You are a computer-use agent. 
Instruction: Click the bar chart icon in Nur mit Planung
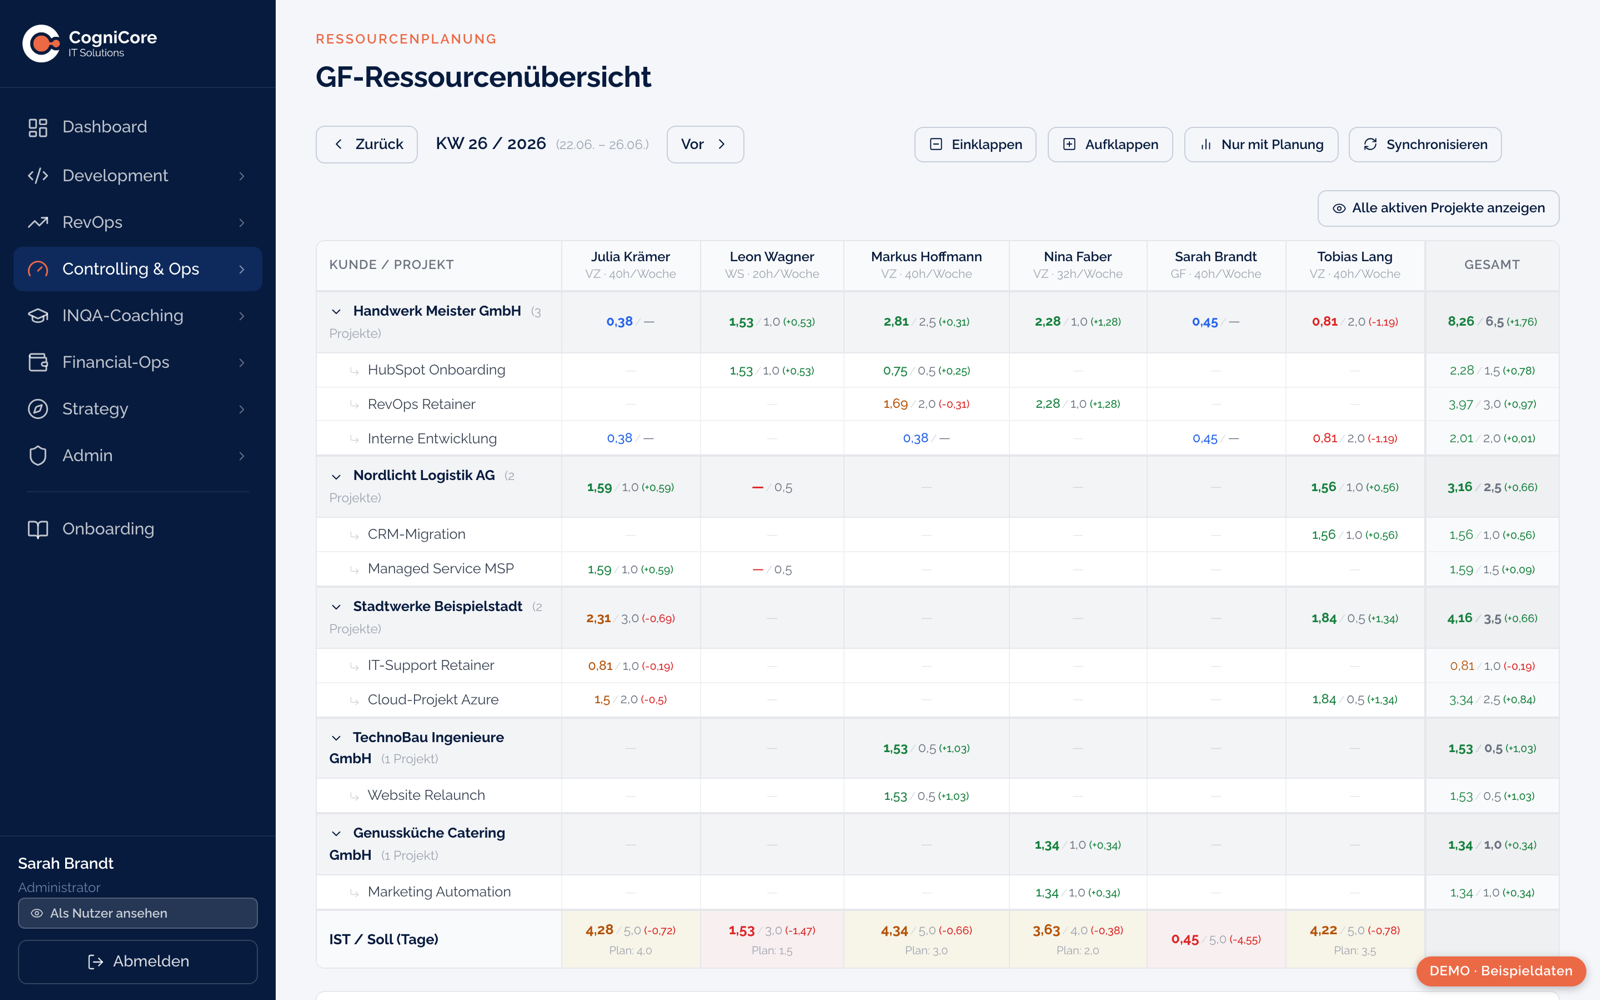1206,144
